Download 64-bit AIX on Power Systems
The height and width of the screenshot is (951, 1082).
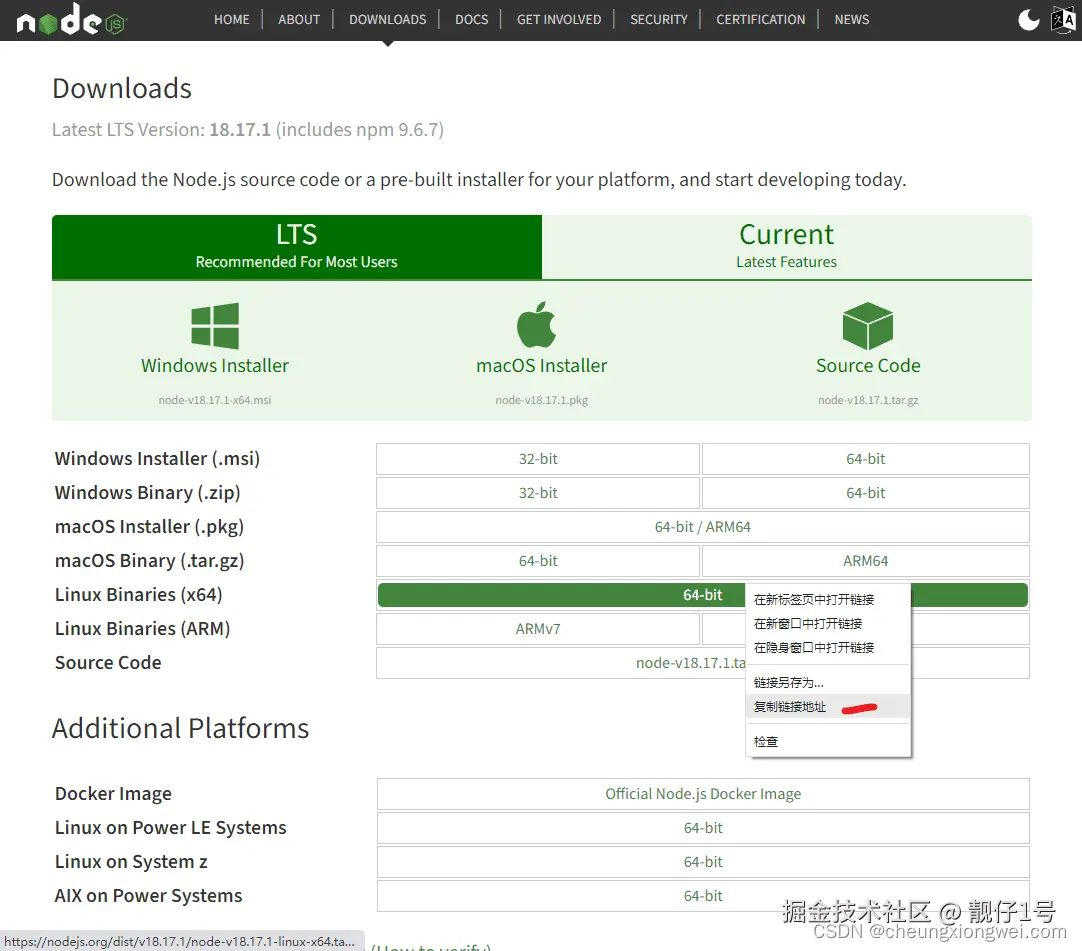(x=702, y=895)
